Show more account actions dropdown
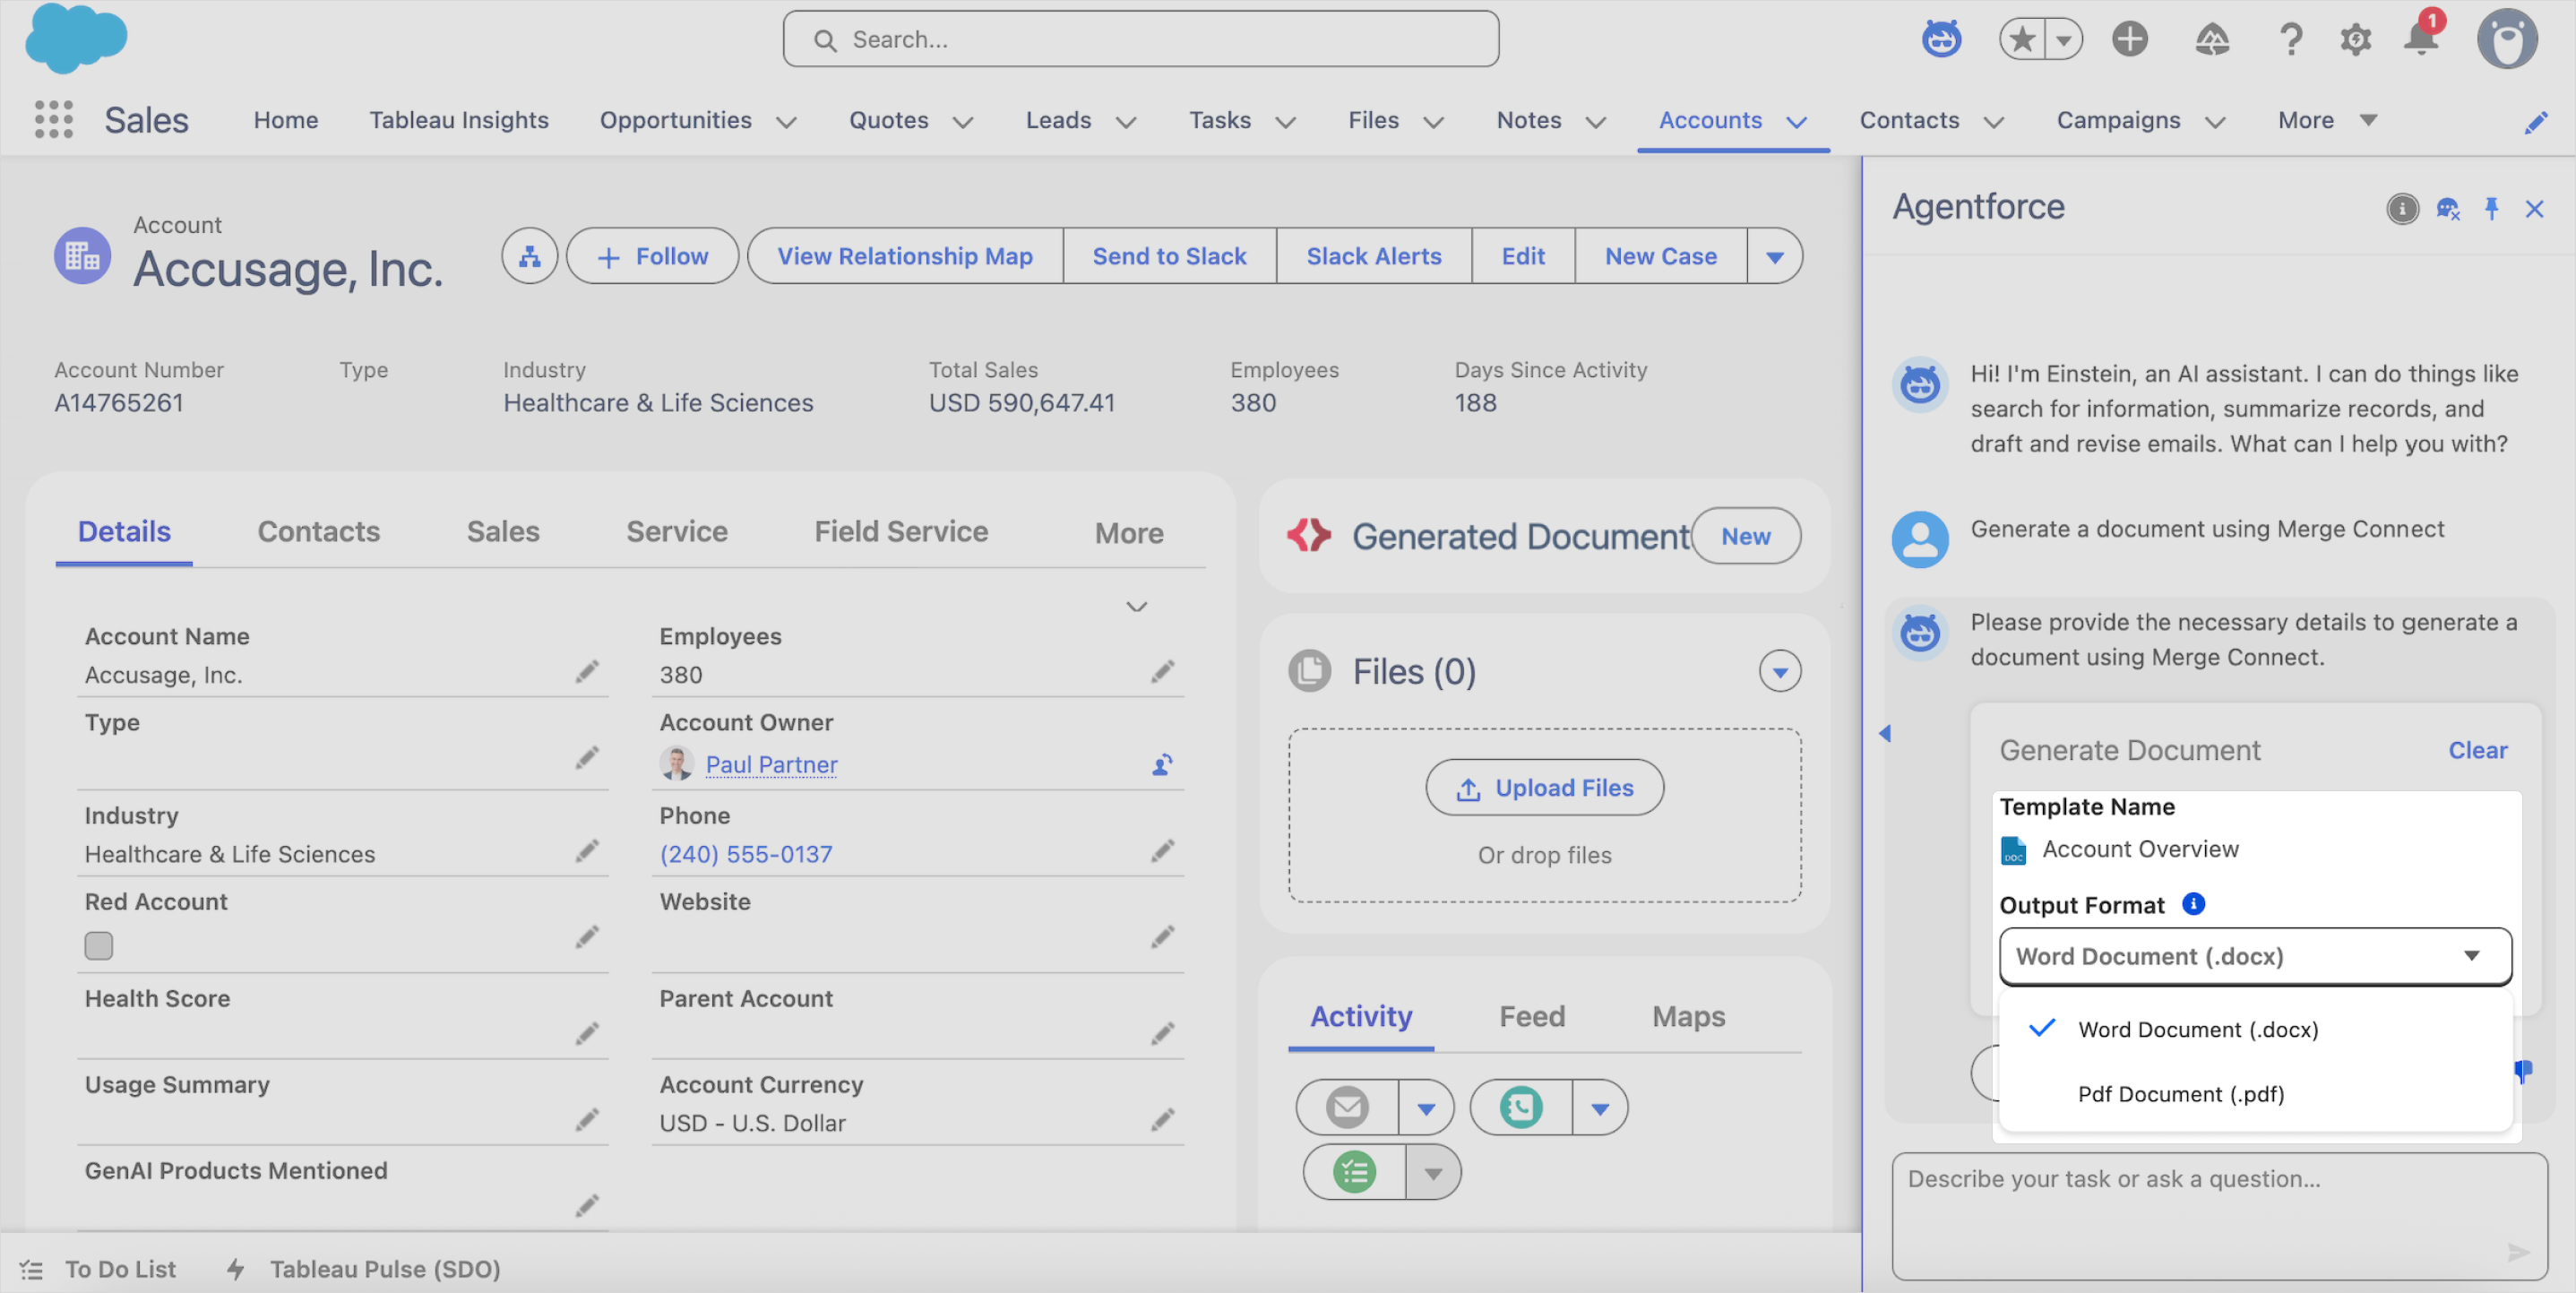This screenshot has height=1293, width=2576. click(1775, 256)
